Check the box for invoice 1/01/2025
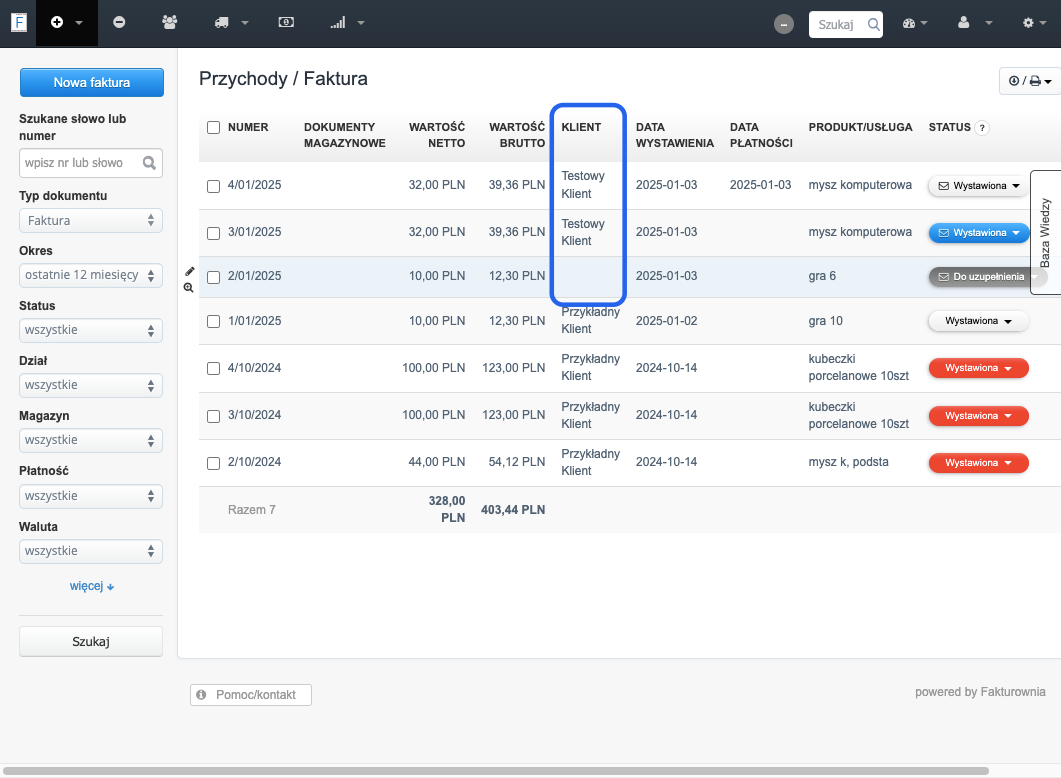Screen dimensions: 1061x778 [214, 321]
